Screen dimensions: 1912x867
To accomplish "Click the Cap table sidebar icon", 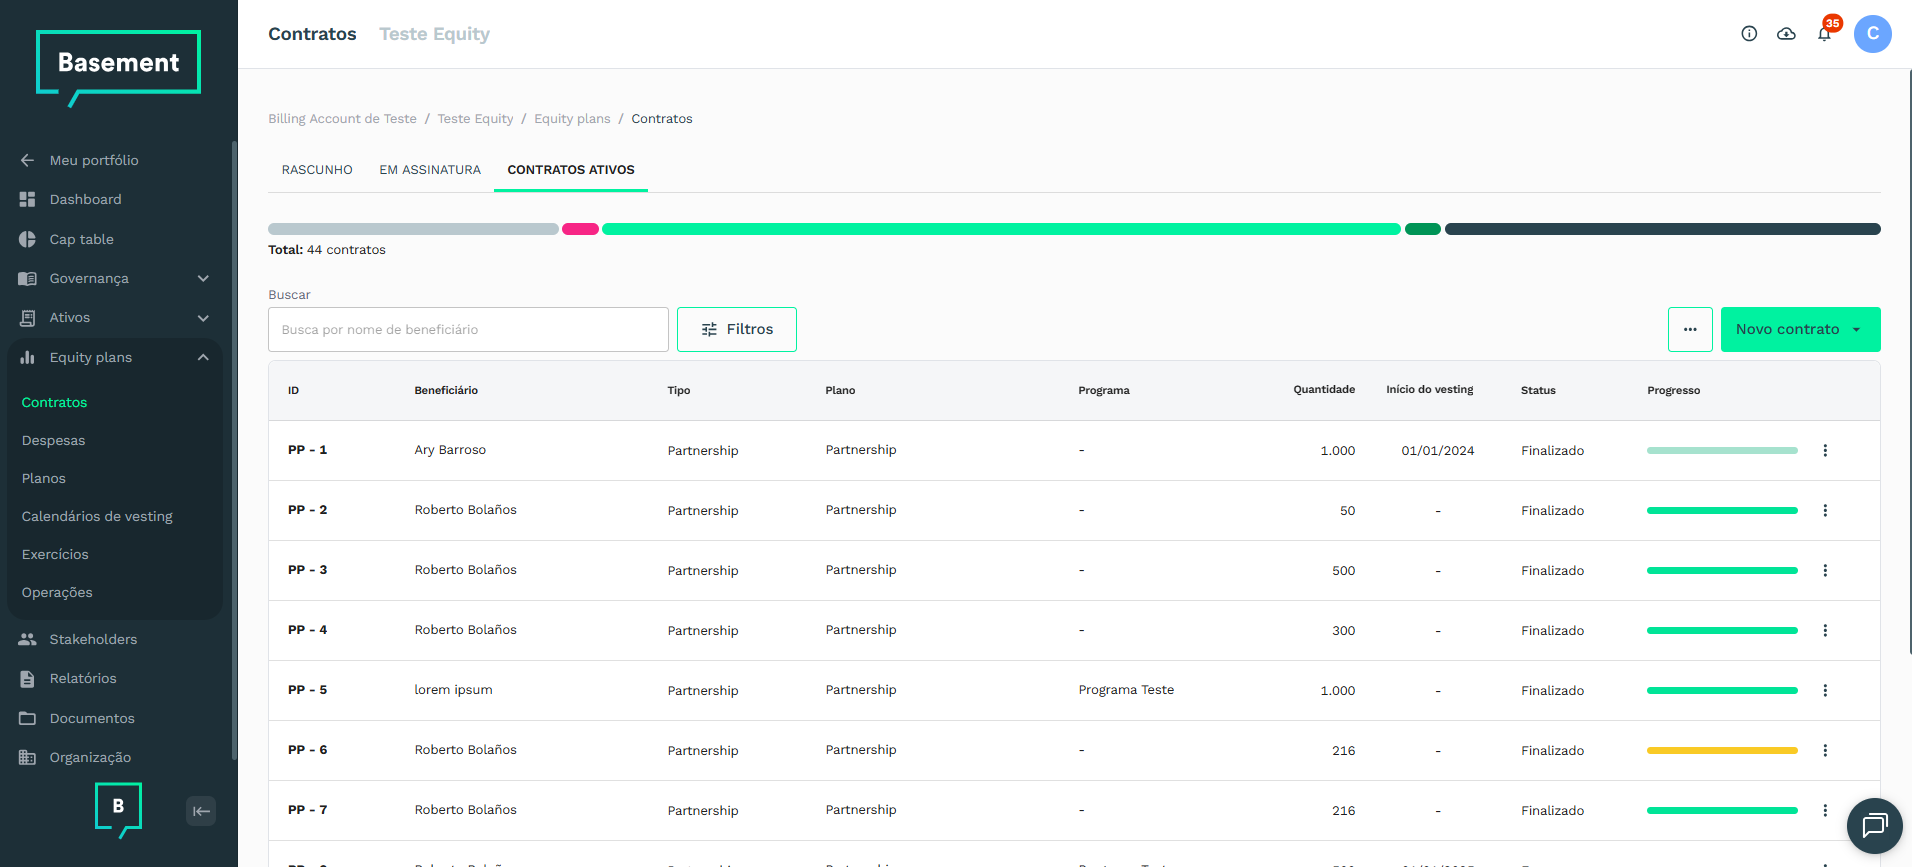I will coord(27,239).
